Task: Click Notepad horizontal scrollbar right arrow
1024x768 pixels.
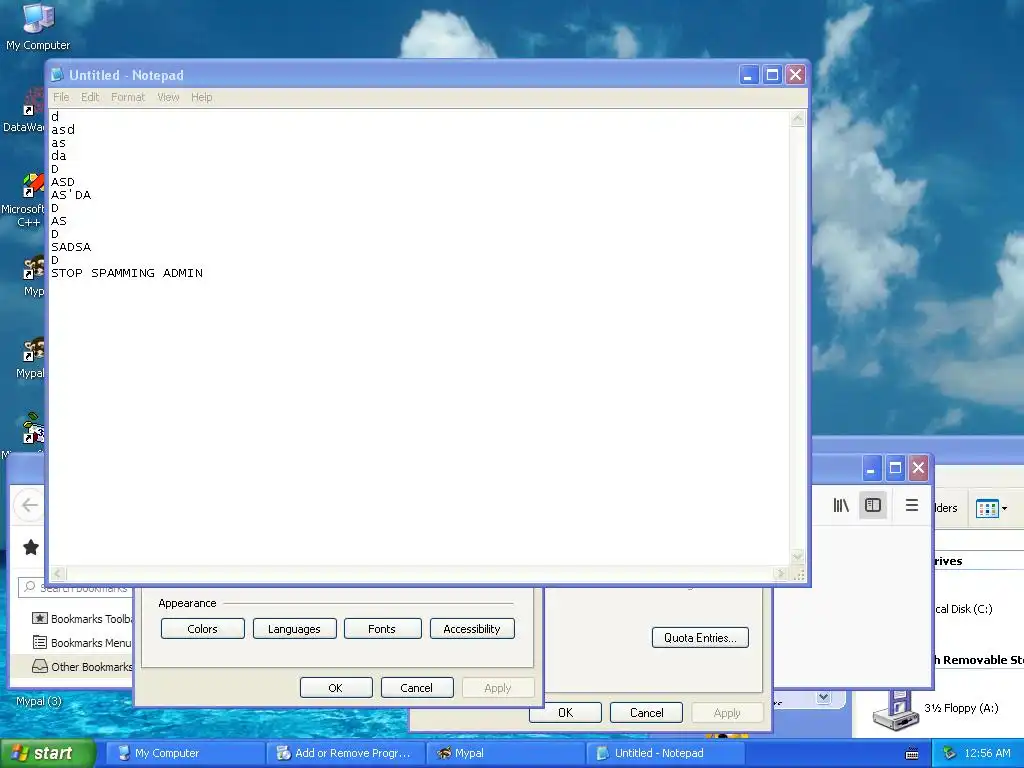Action: click(780, 573)
